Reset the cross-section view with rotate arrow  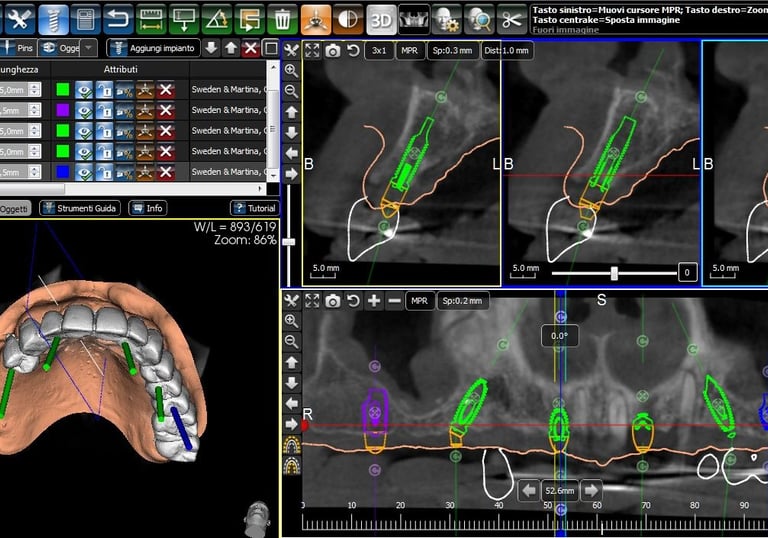(x=353, y=50)
